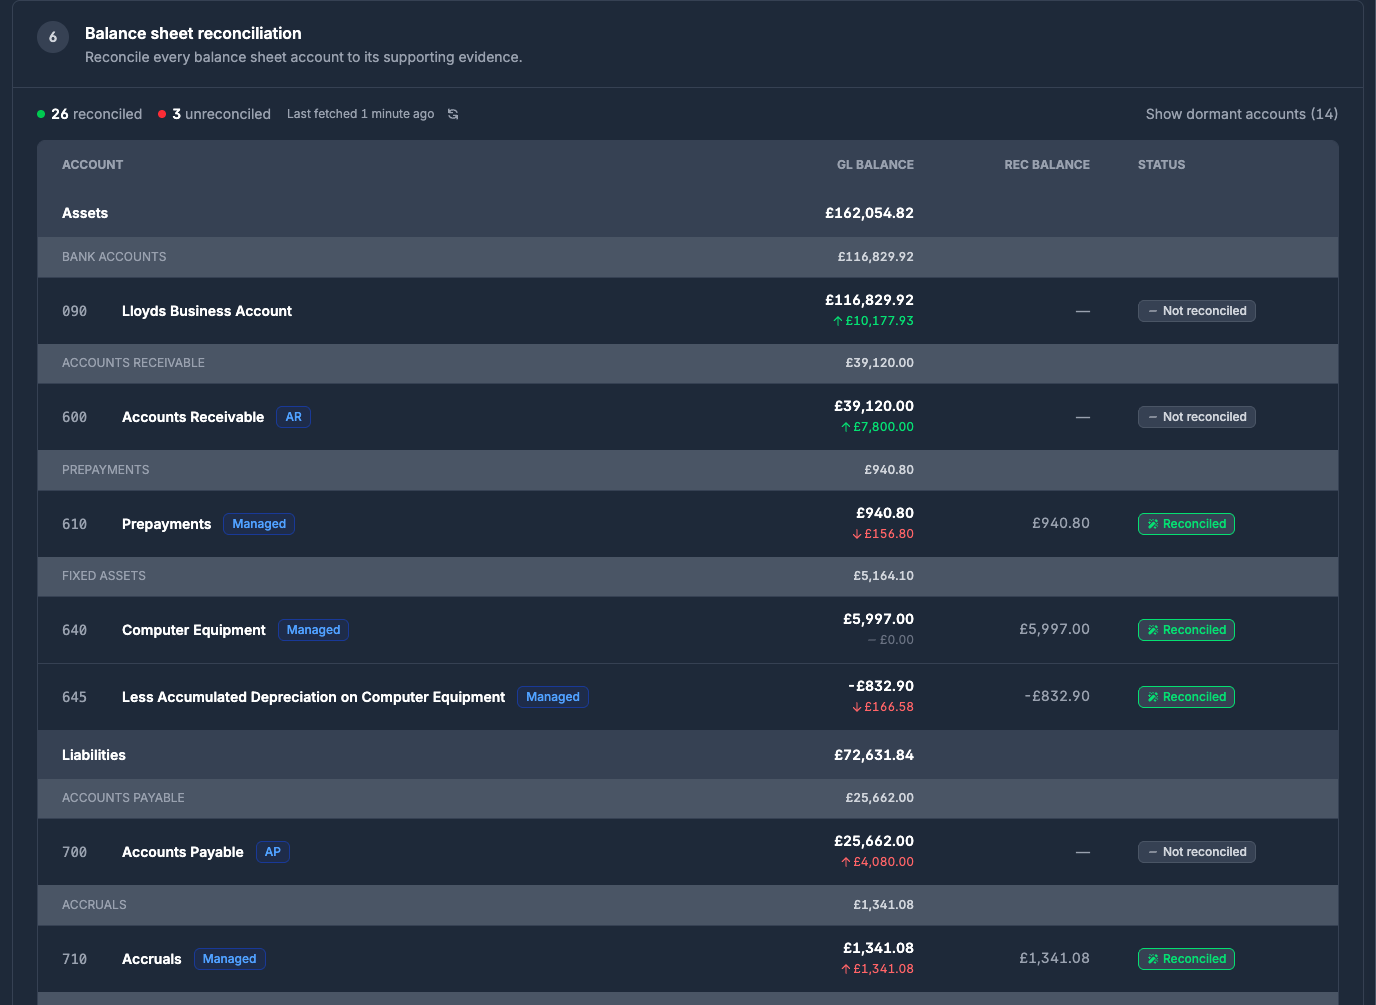The width and height of the screenshot is (1376, 1005).
Task: Open the Accounts Payable account name
Action: pos(183,852)
